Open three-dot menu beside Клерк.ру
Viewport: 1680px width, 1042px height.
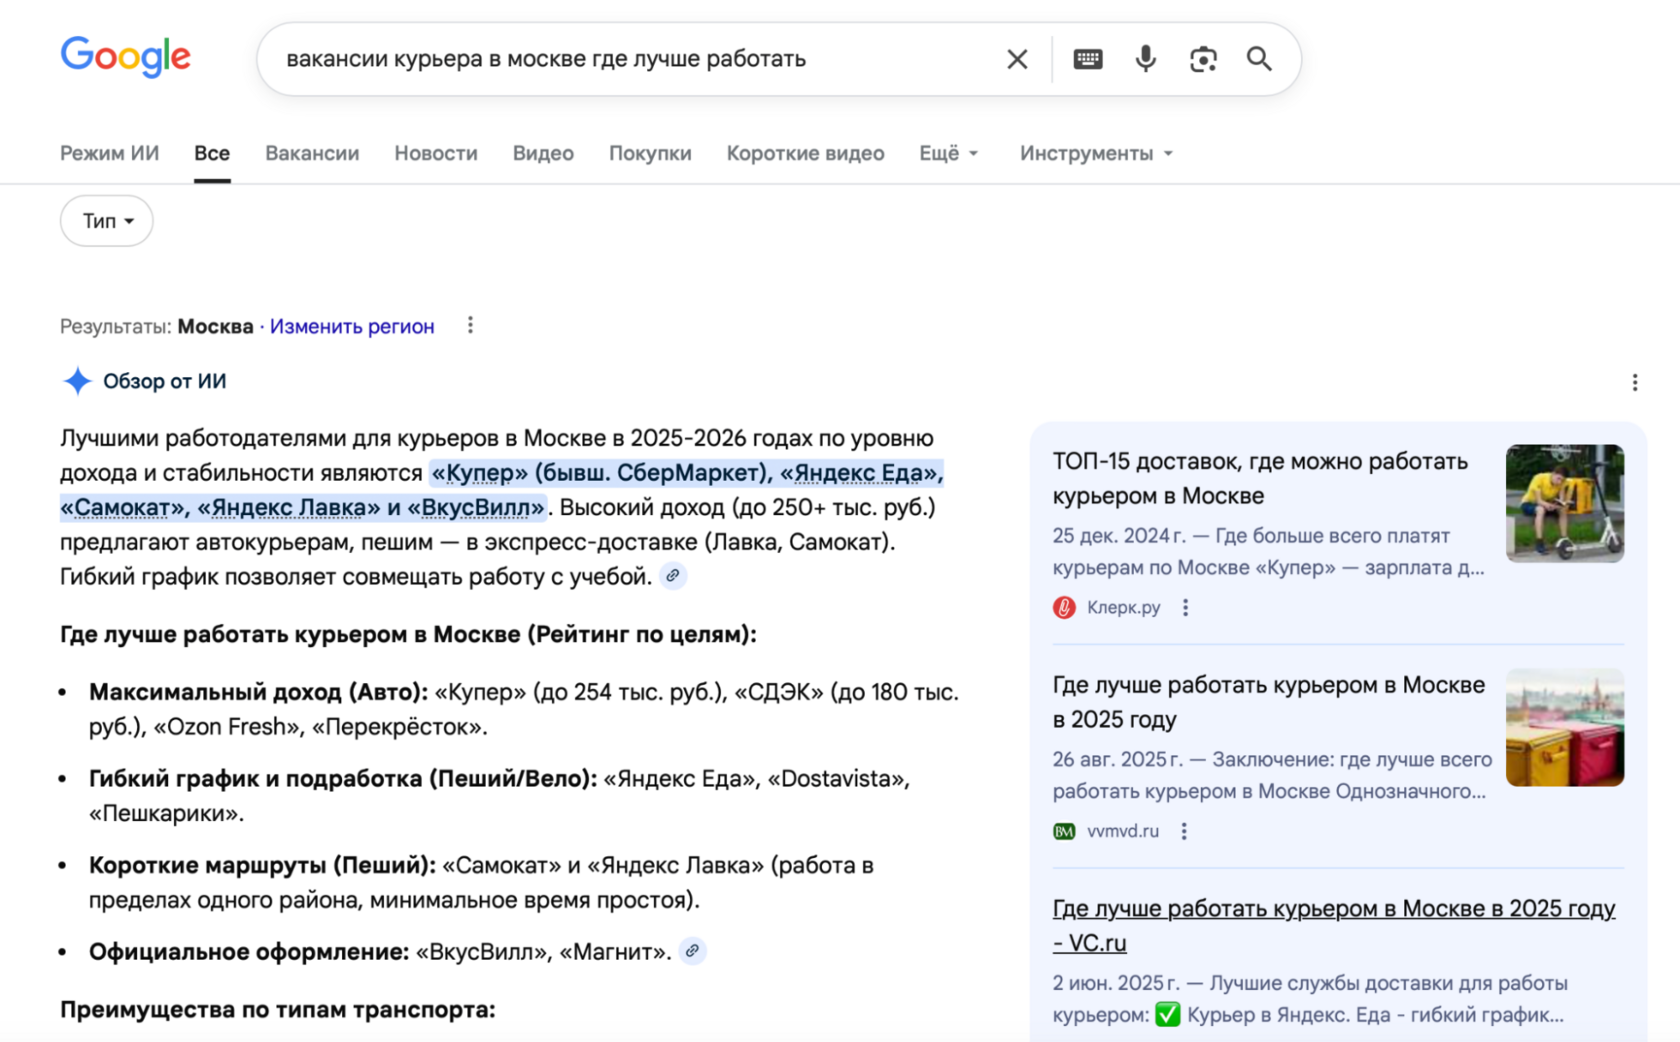[1185, 607]
